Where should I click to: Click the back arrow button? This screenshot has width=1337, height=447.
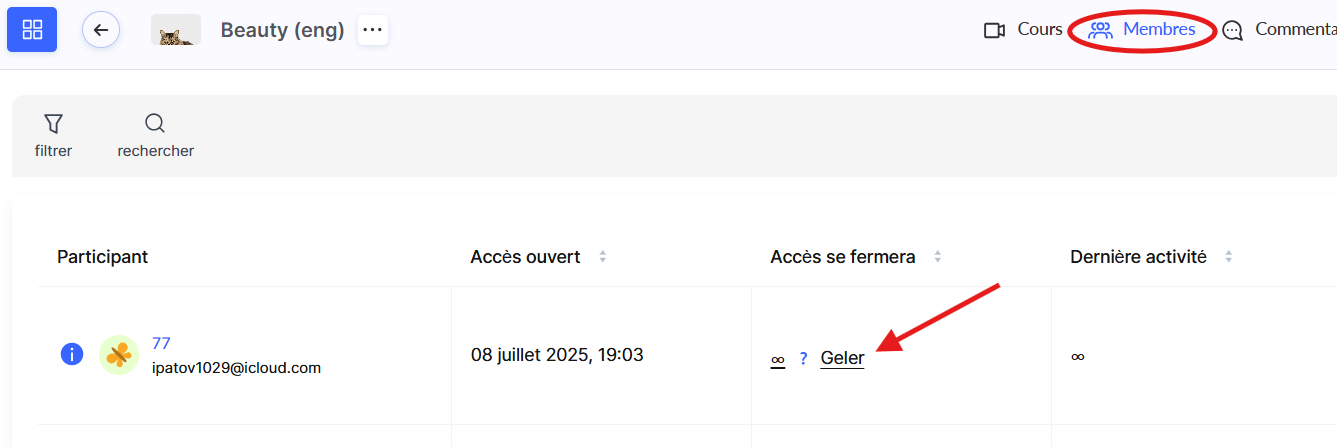click(101, 30)
